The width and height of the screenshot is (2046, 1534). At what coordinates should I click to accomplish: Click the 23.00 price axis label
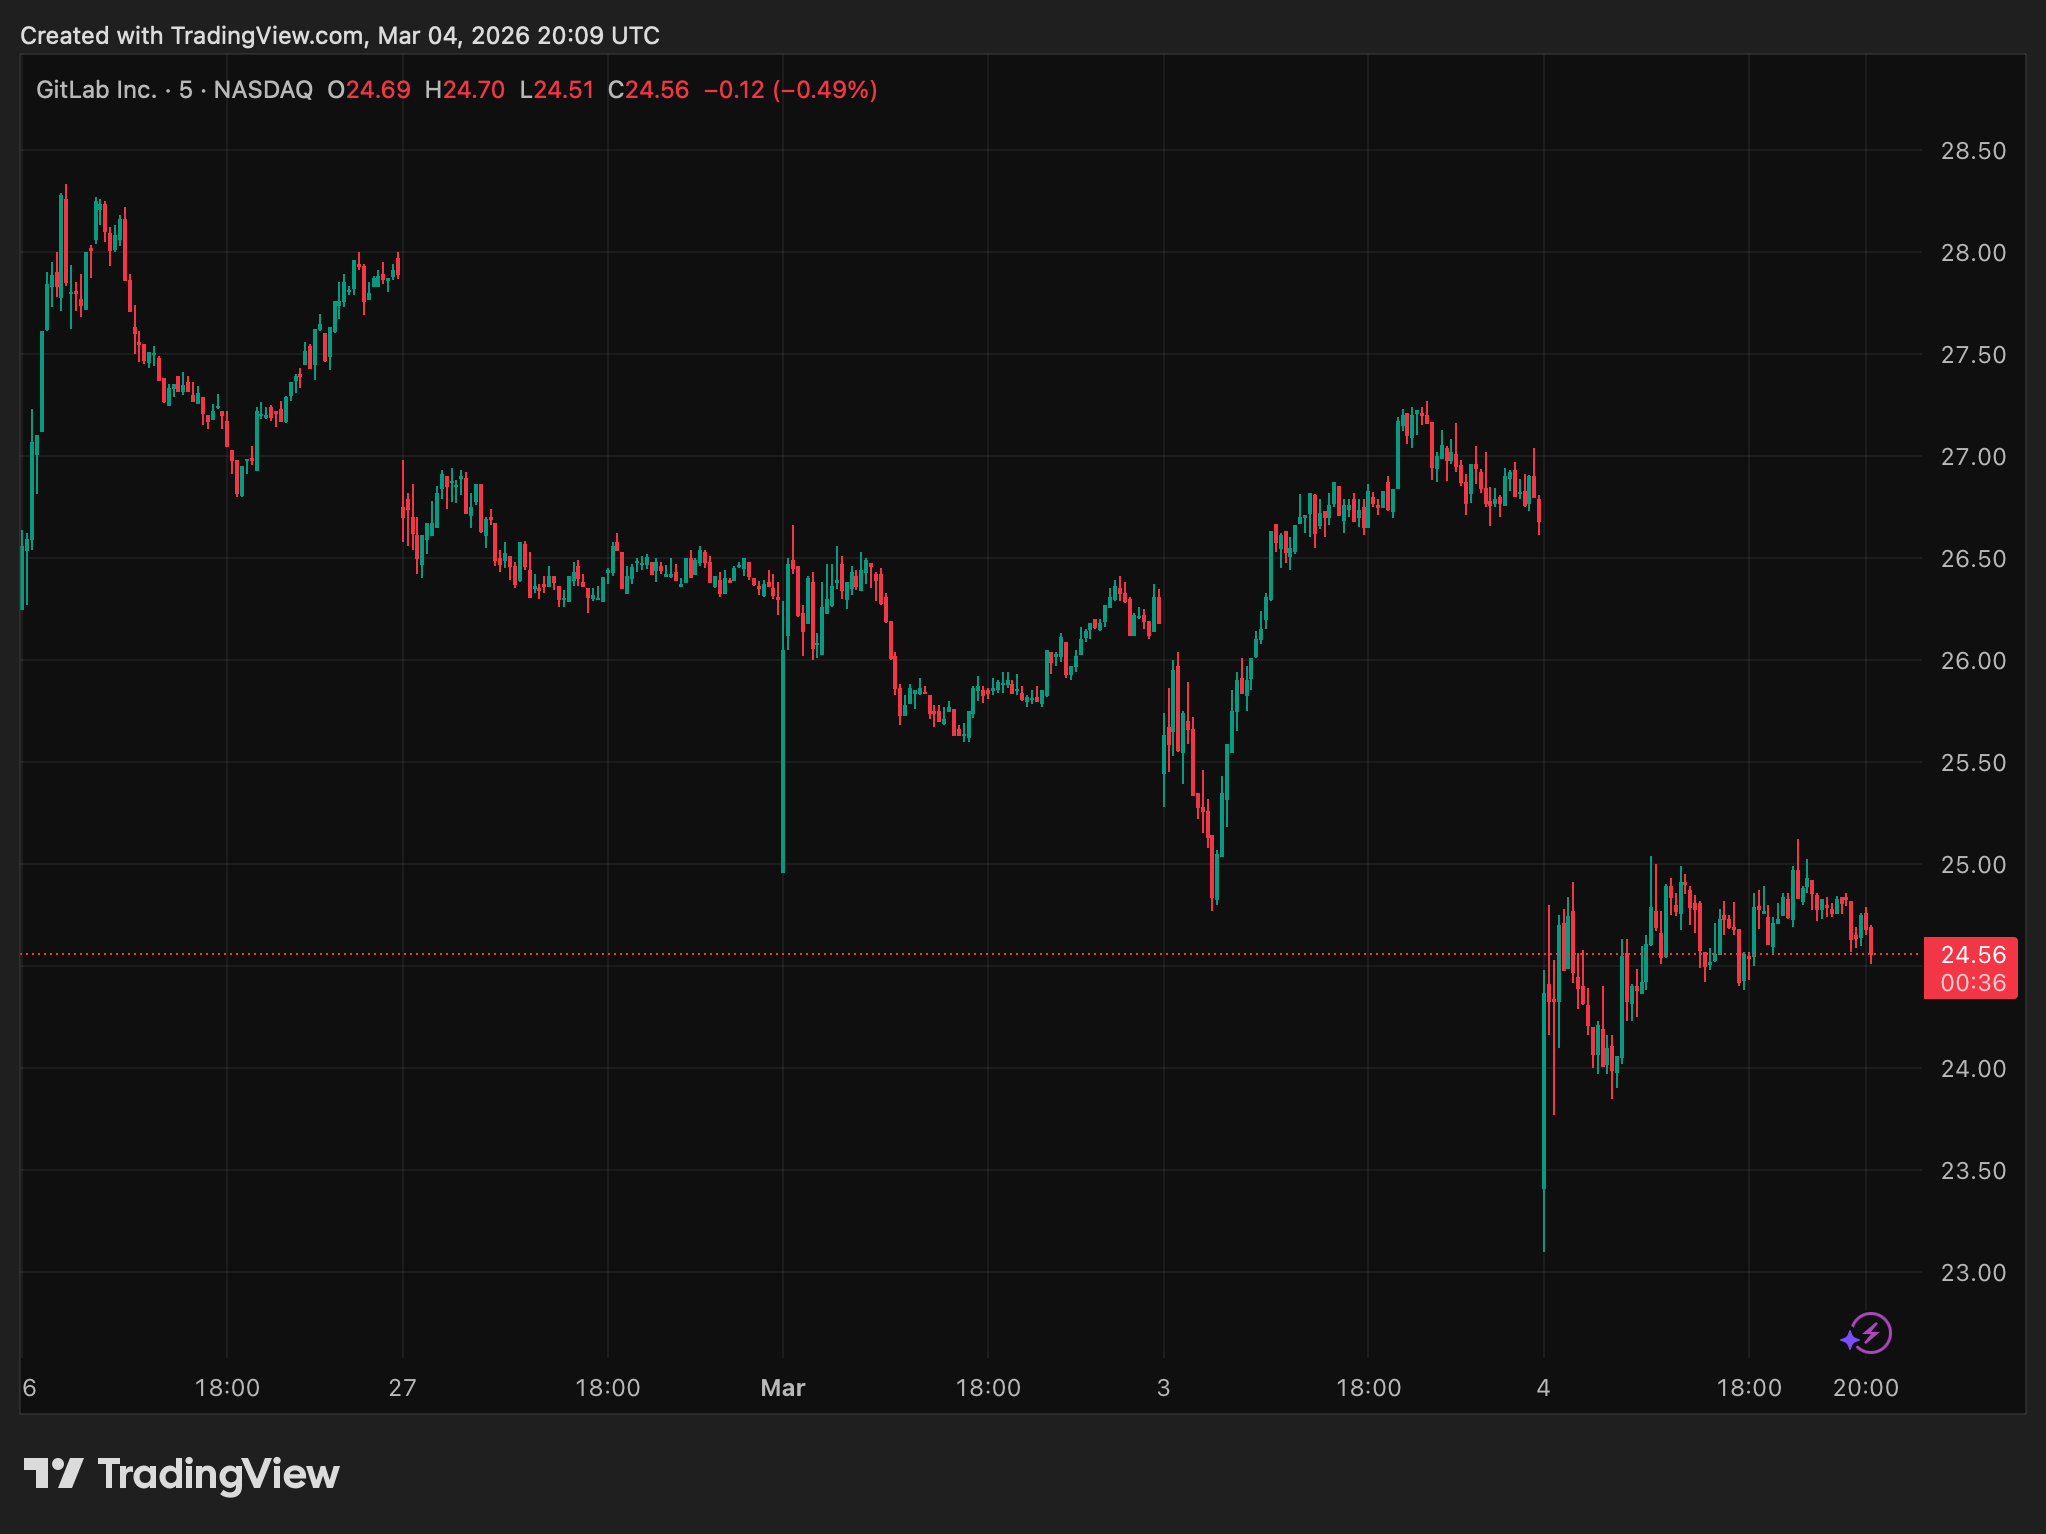coord(1972,1273)
